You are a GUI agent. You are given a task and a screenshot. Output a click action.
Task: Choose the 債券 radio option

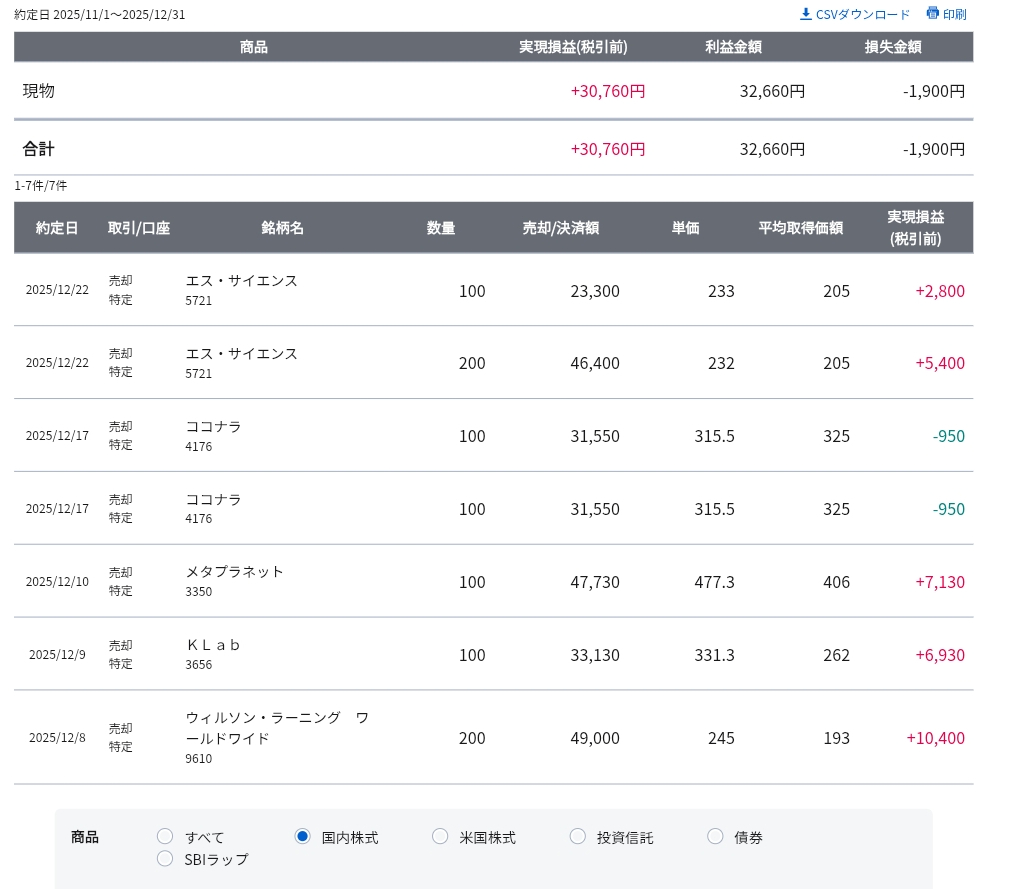coord(715,837)
